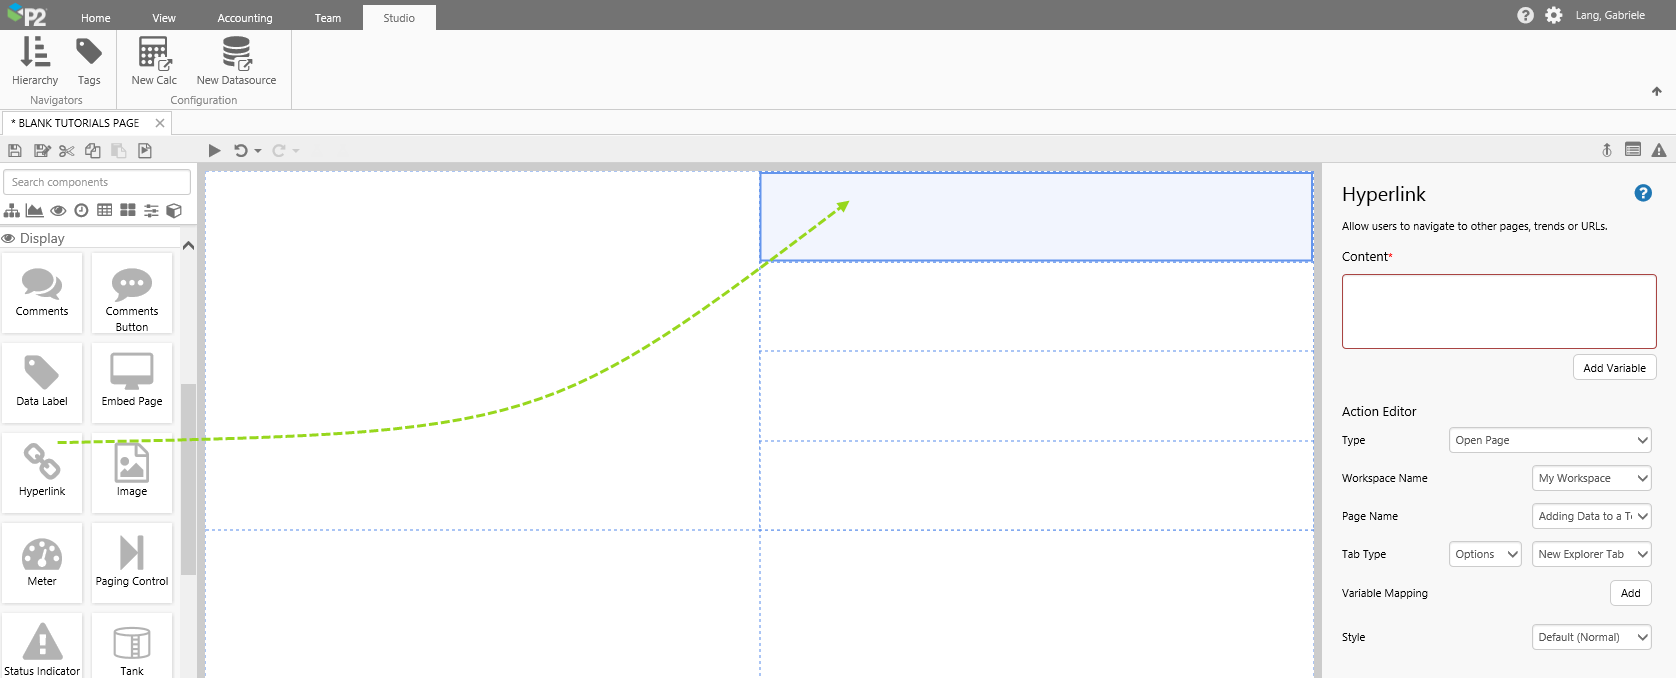Undo the last change
The image size is (1676, 678).
click(x=241, y=150)
